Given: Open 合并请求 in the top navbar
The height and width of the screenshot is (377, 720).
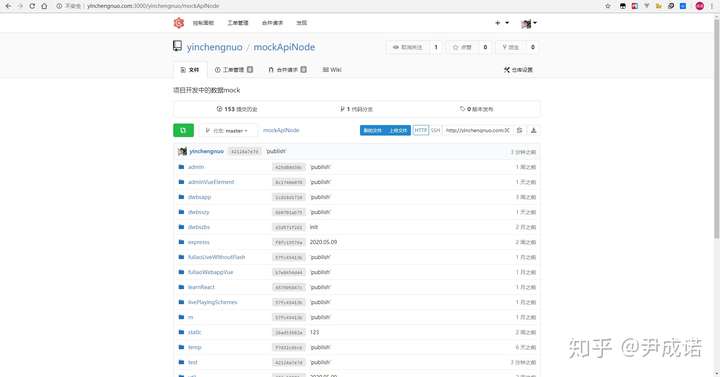Looking at the screenshot, I should [272, 23].
